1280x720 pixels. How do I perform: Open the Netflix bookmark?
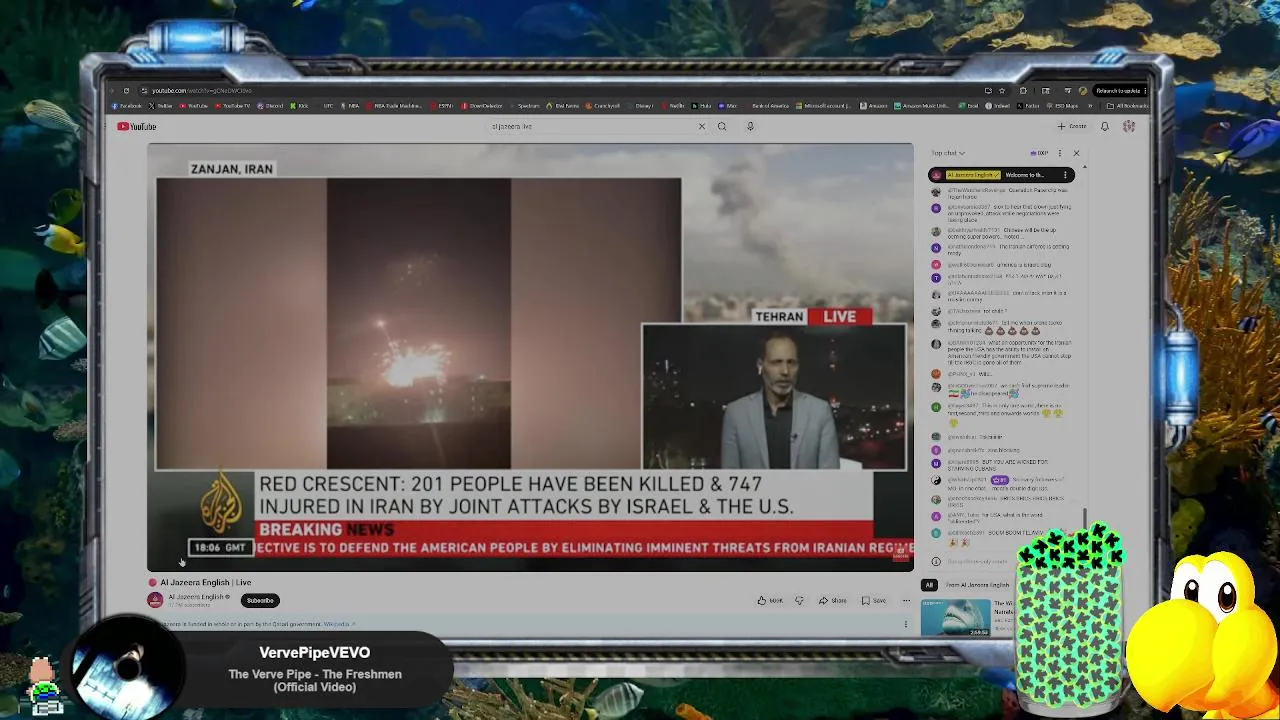[673, 106]
